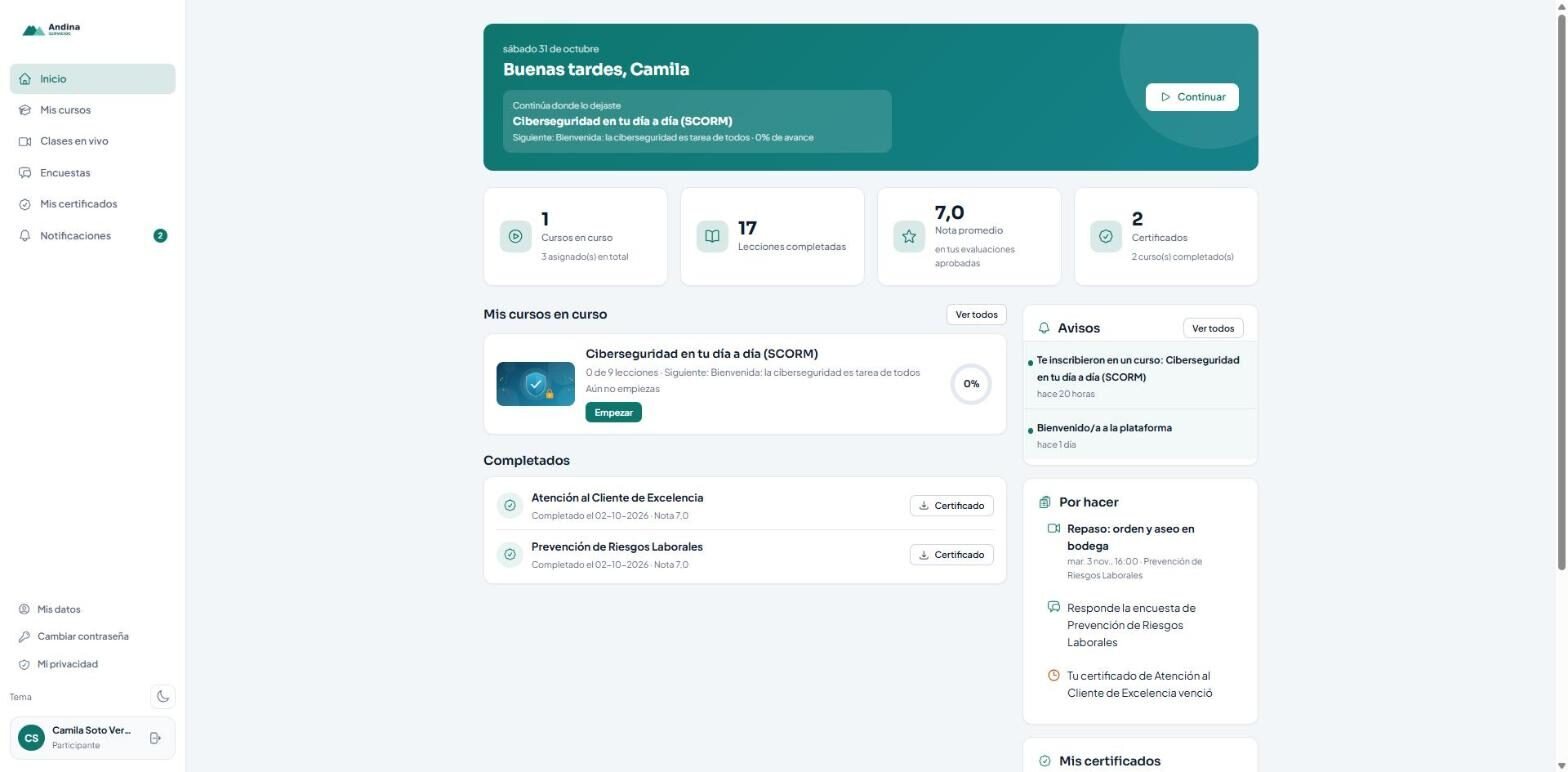The image size is (1568, 772).
Task: Go to Mis cursos in sidebar
Action: pyautogui.click(x=93, y=110)
